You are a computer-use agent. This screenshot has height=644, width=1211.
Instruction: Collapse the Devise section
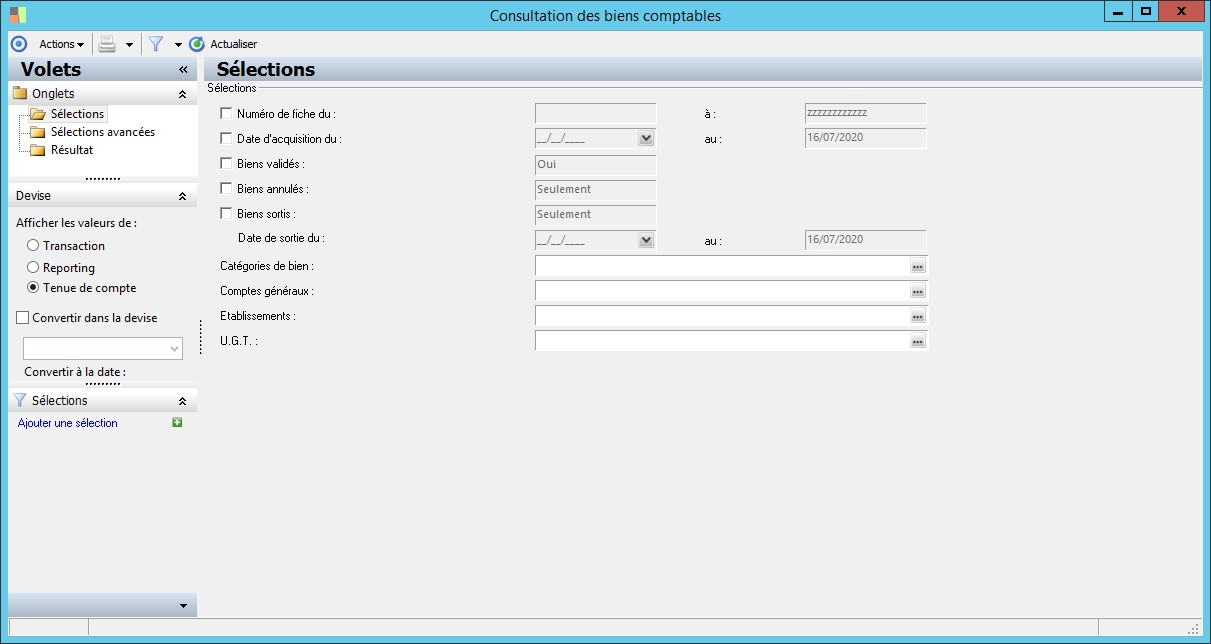point(182,196)
